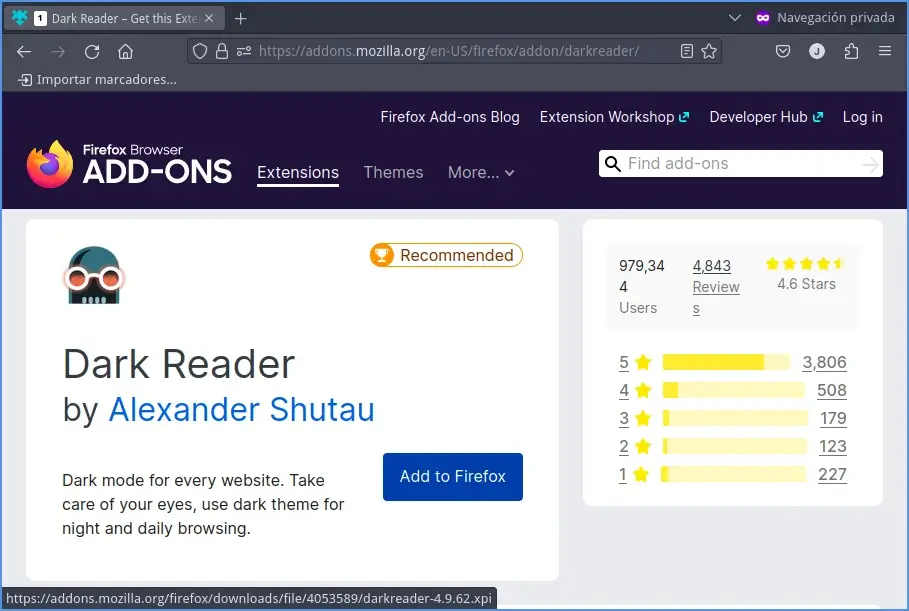This screenshot has width=909, height=611.
Task: Reload the current page
Action: 92,52
